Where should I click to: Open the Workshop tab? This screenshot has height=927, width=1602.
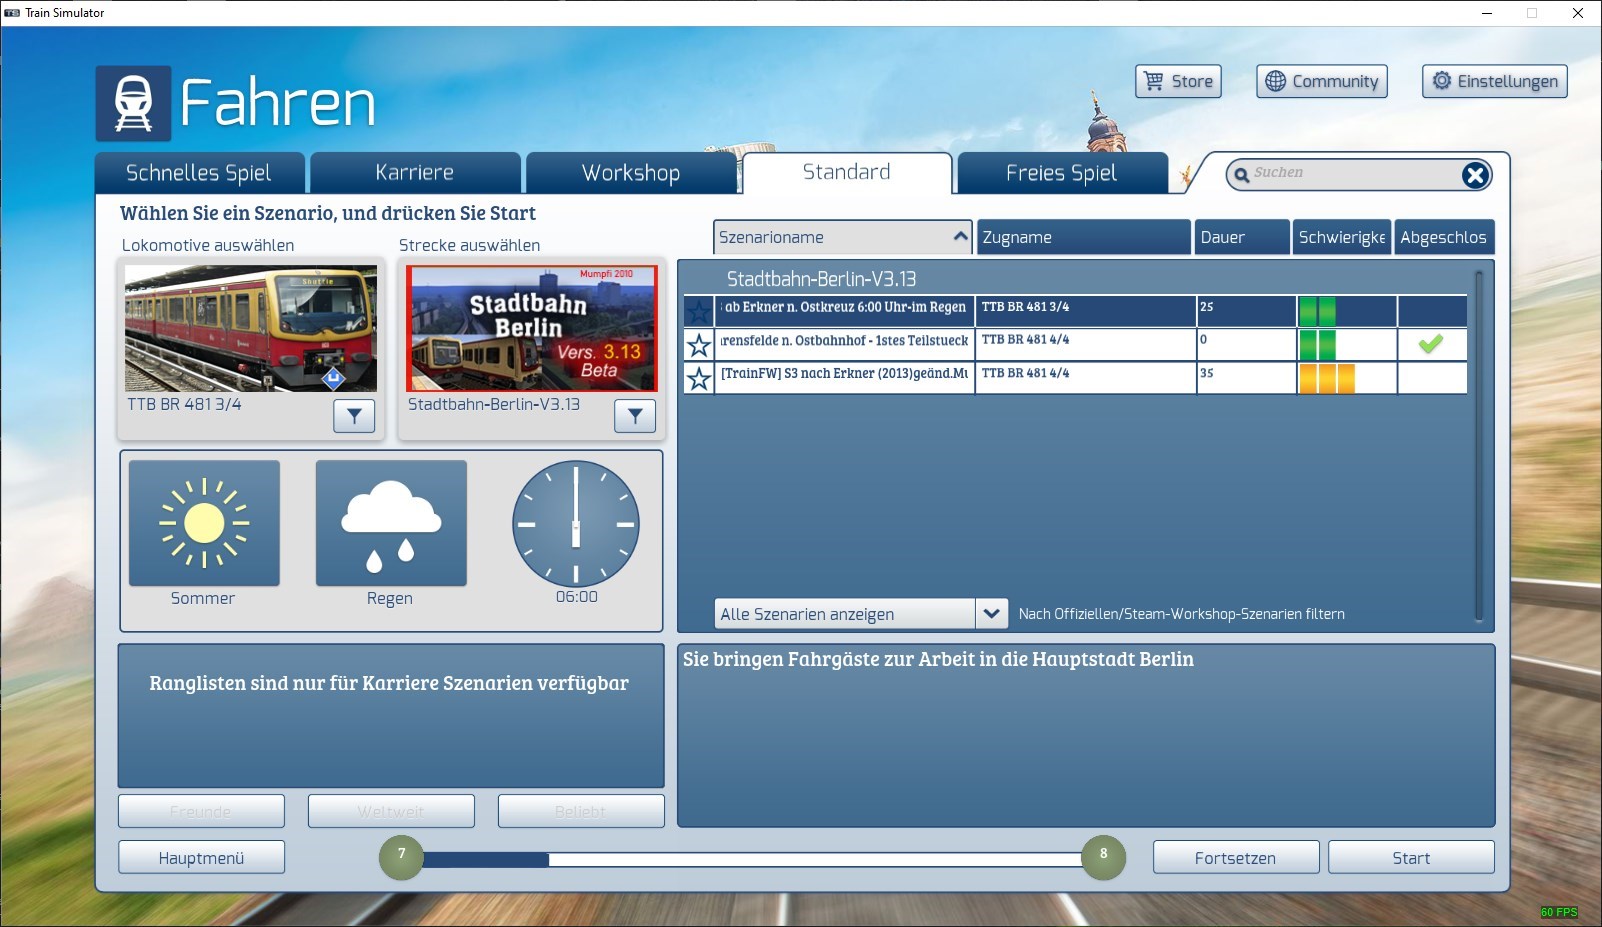pyautogui.click(x=631, y=173)
